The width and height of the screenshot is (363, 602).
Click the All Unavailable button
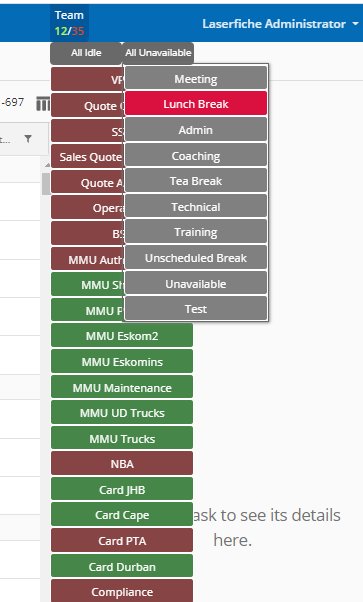158,53
